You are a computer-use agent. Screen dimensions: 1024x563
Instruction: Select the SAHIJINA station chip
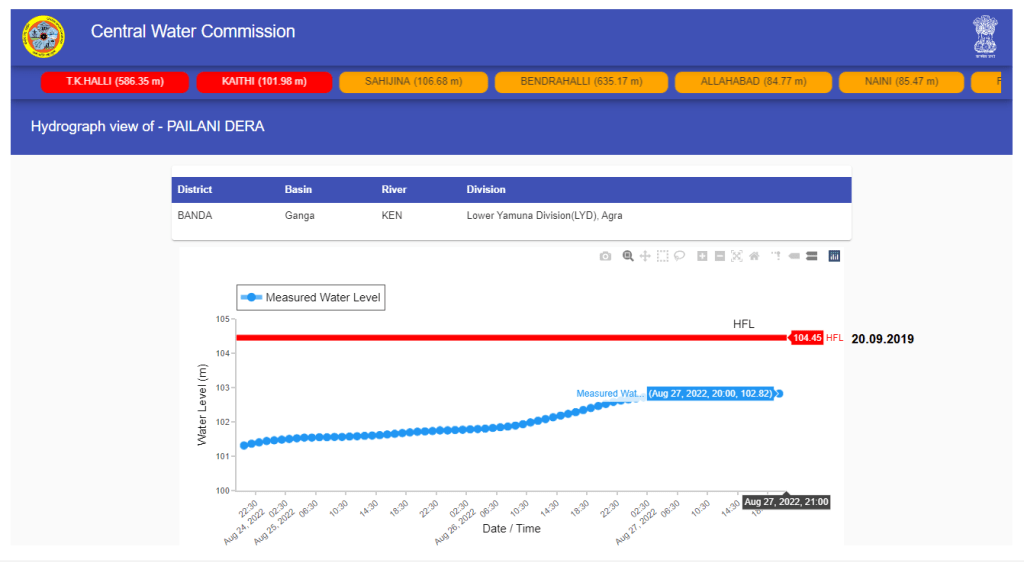[413, 82]
